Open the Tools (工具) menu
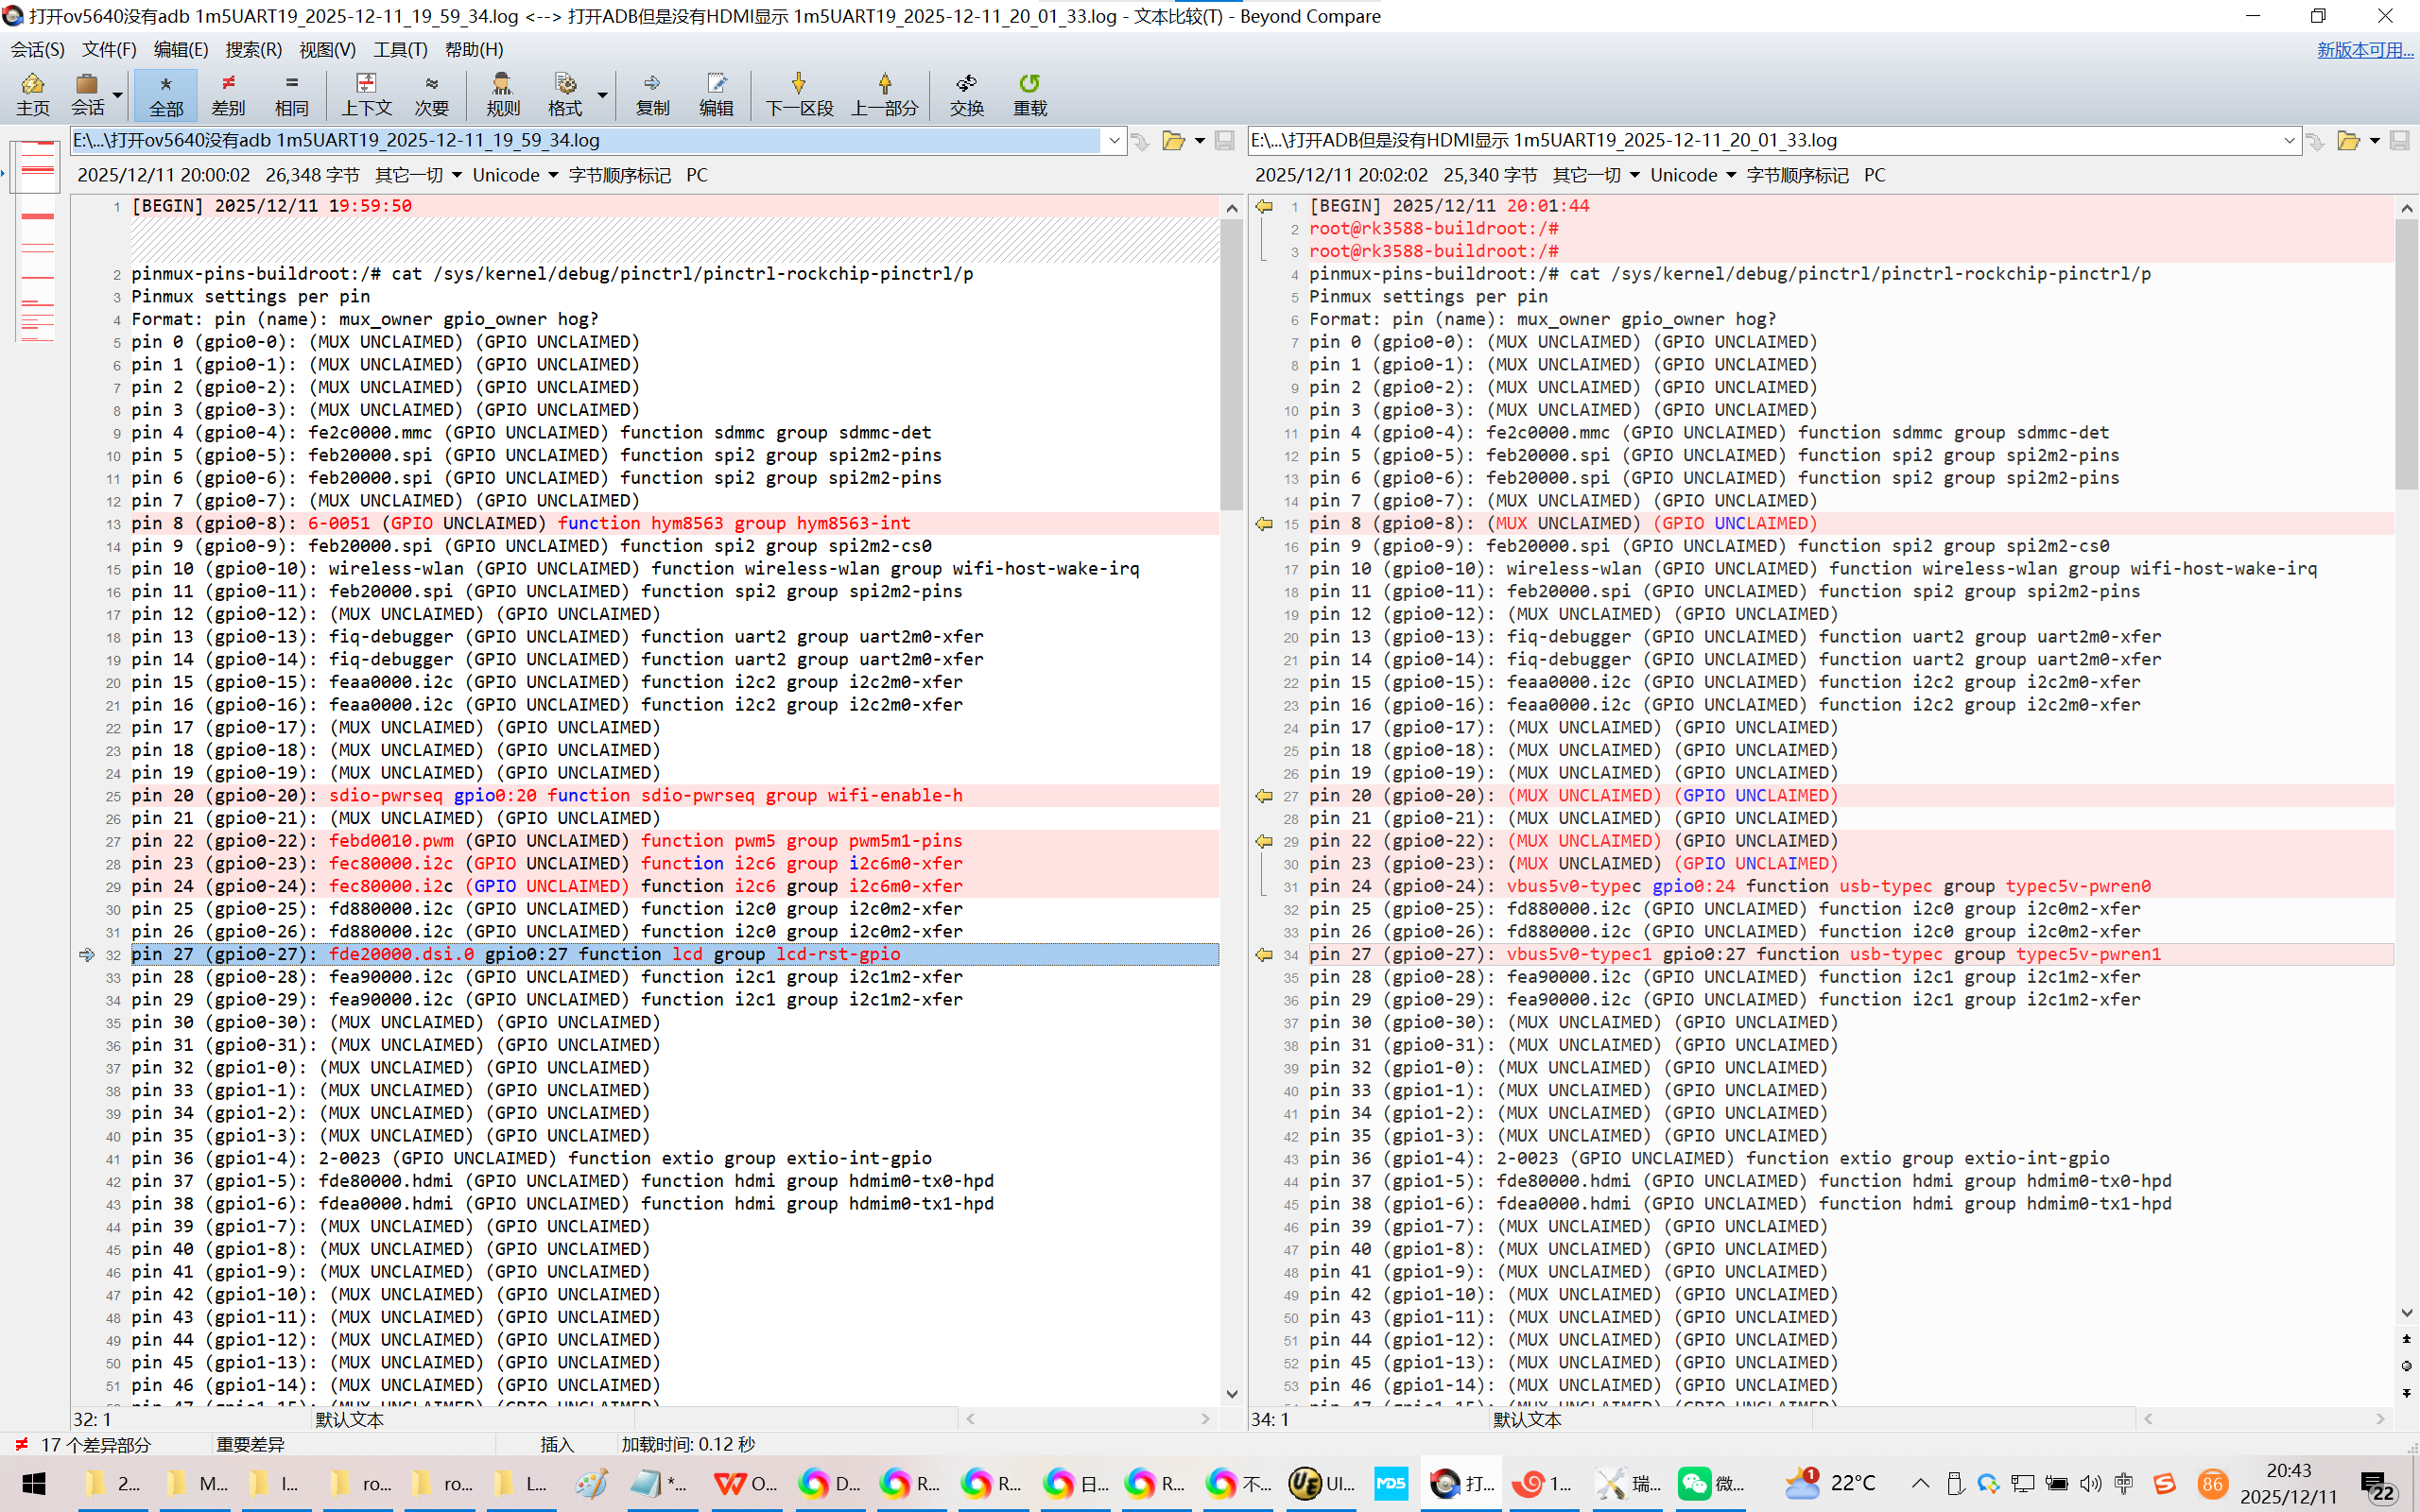The image size is (2420, 1512). [x=400, y=49]
